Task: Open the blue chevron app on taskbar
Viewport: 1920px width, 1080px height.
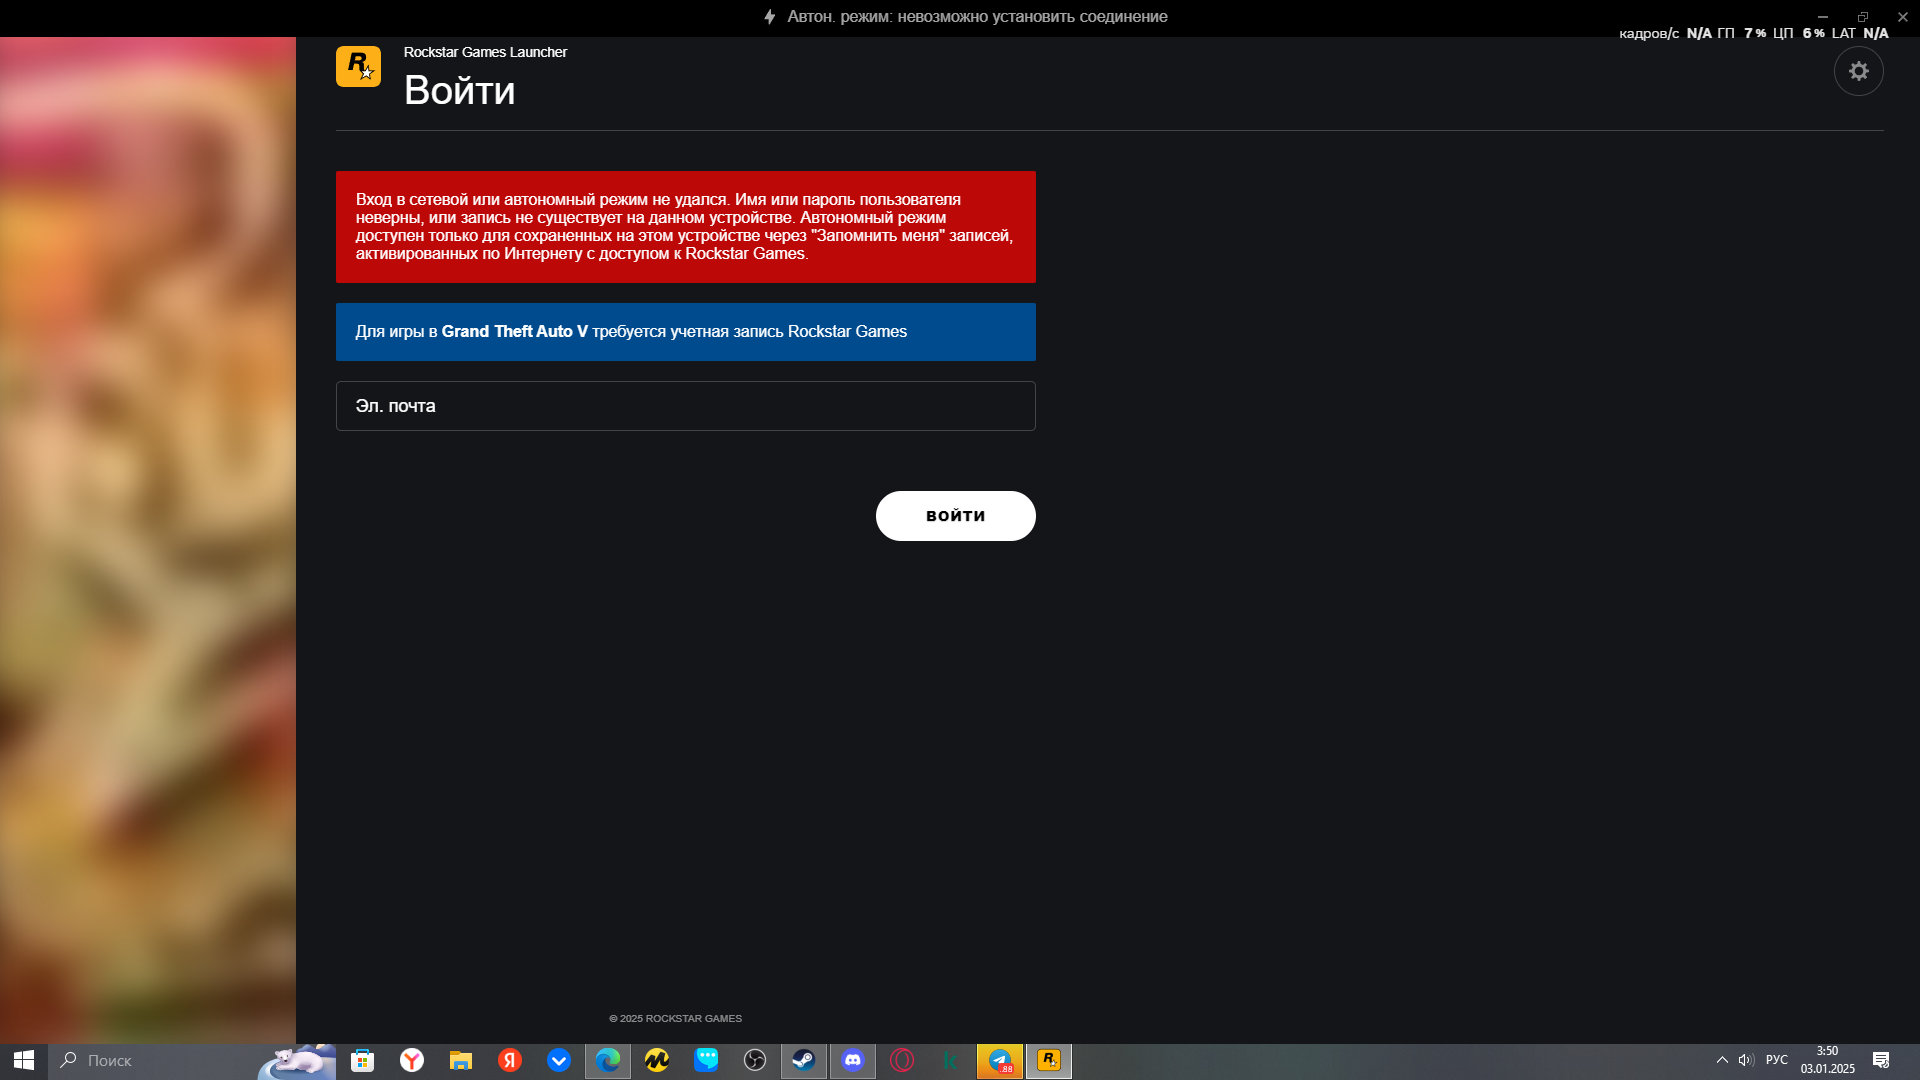Action: pos(559,1060)
